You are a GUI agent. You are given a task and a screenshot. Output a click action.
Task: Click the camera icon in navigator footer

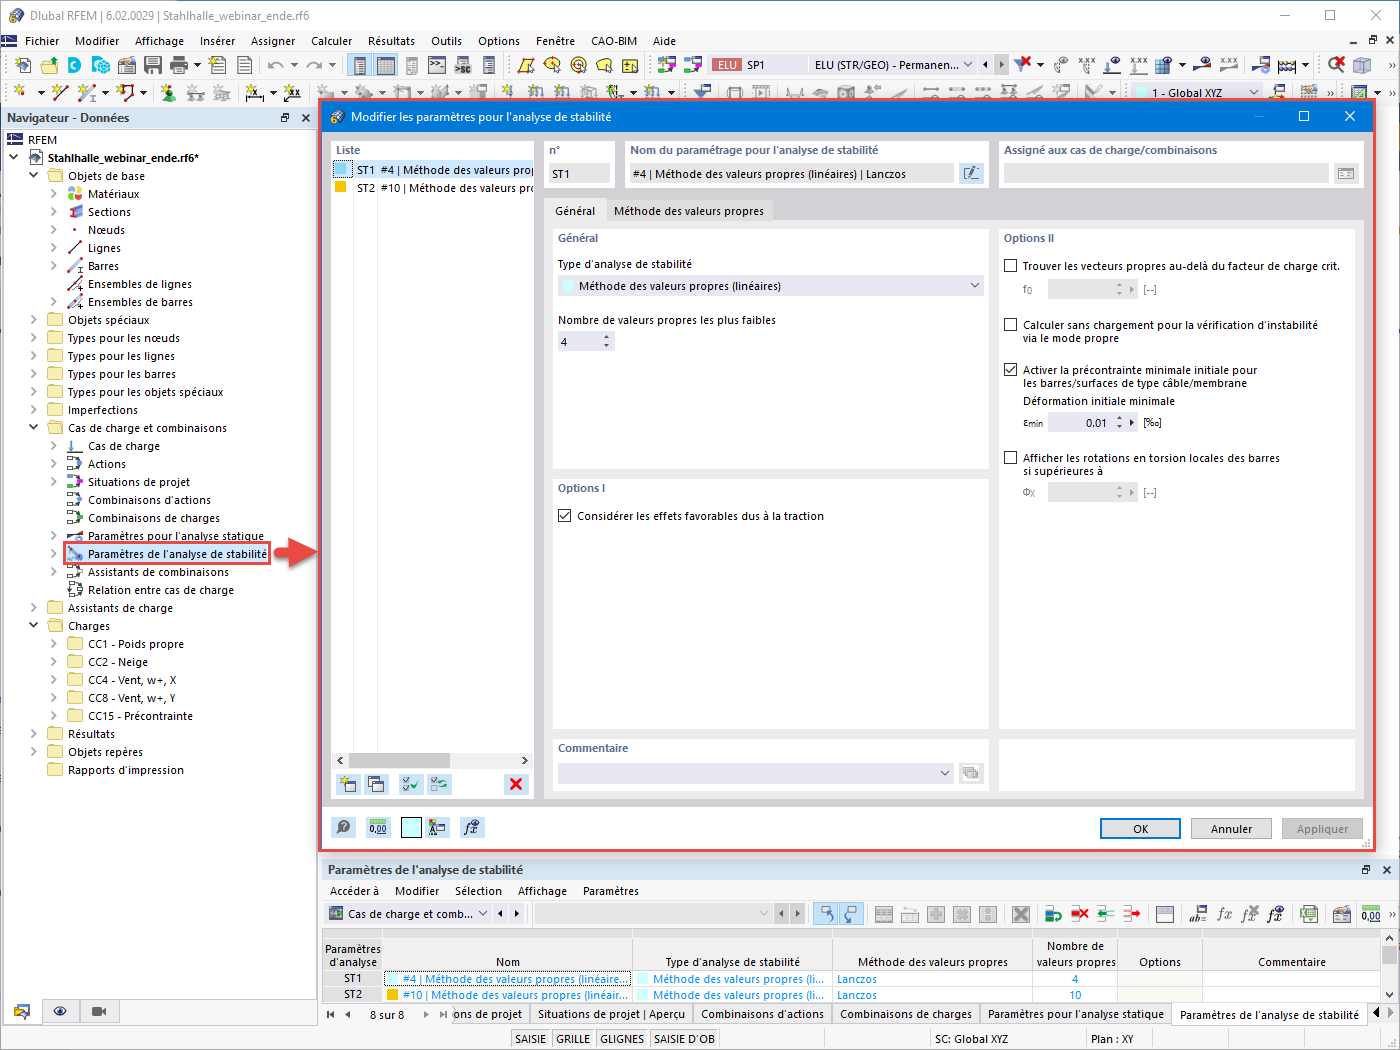[98, 1011]
